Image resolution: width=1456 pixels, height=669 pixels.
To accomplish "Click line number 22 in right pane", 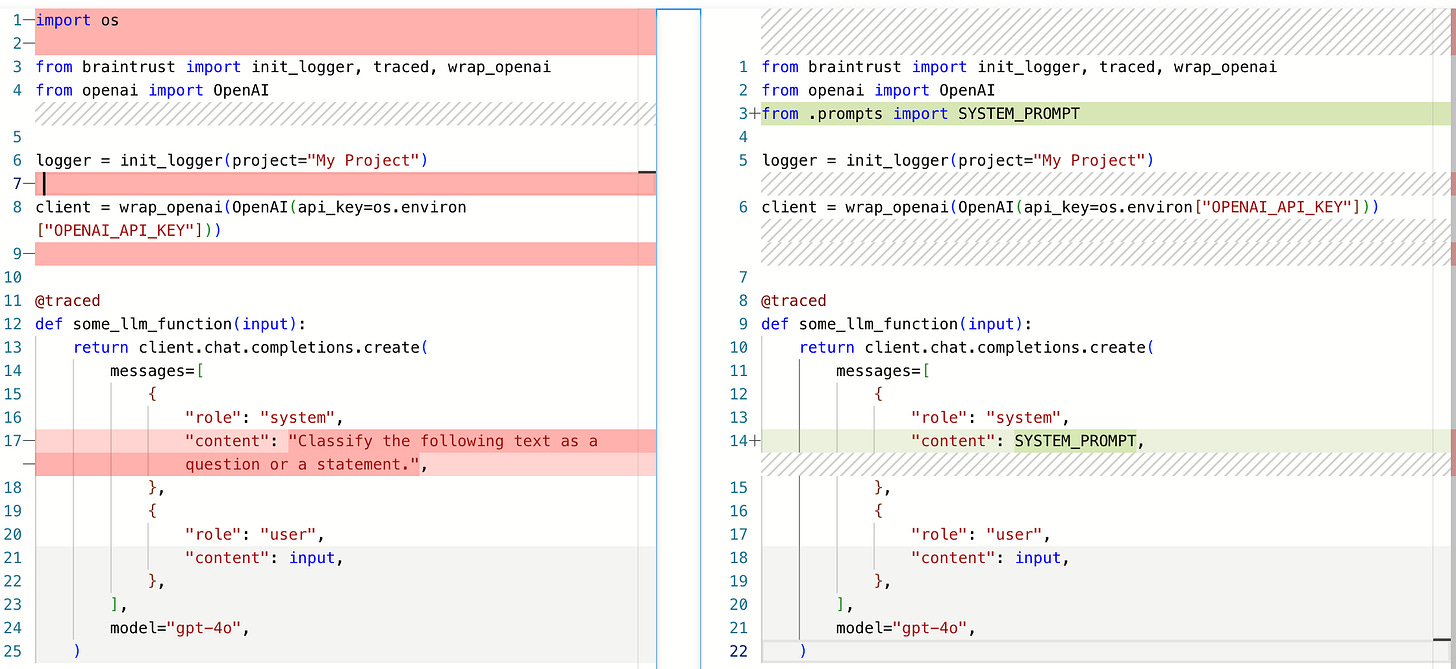I will point(739,651).
